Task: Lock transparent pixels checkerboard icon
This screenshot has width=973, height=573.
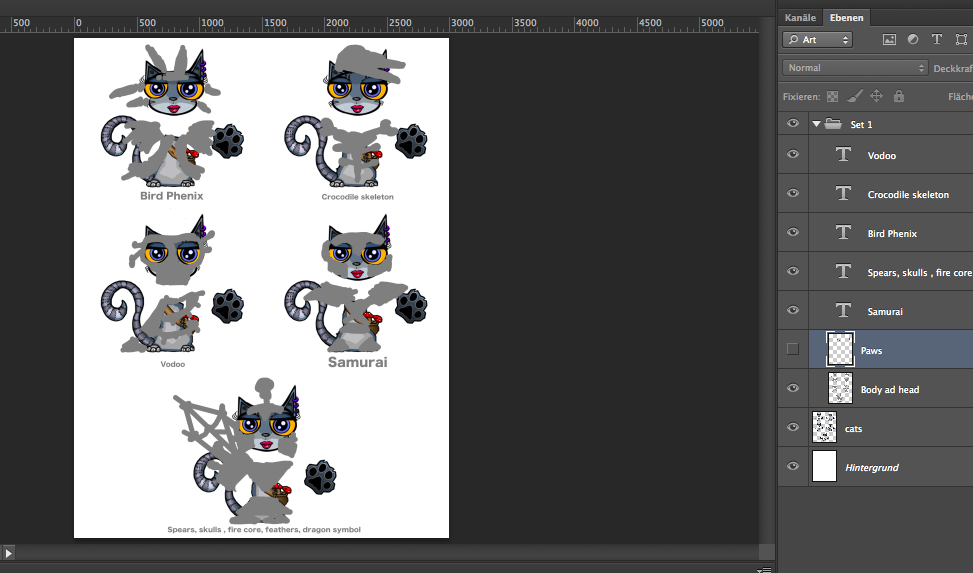Action: (832, 97)
